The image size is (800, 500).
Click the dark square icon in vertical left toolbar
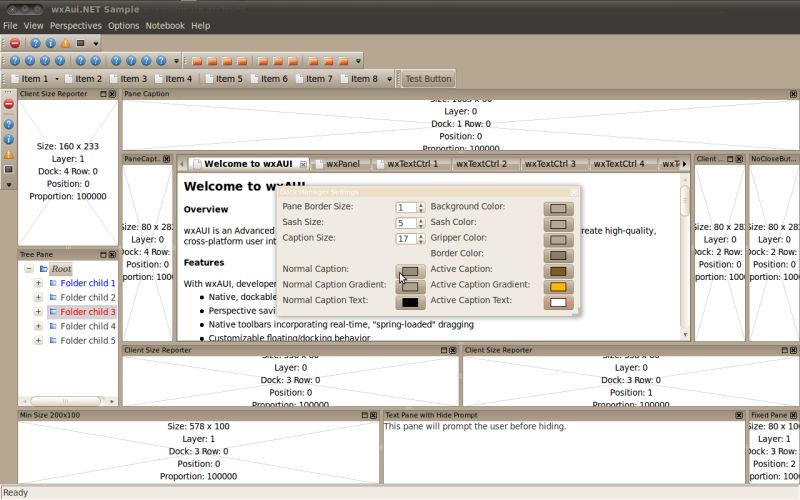(x=9, y=169)
